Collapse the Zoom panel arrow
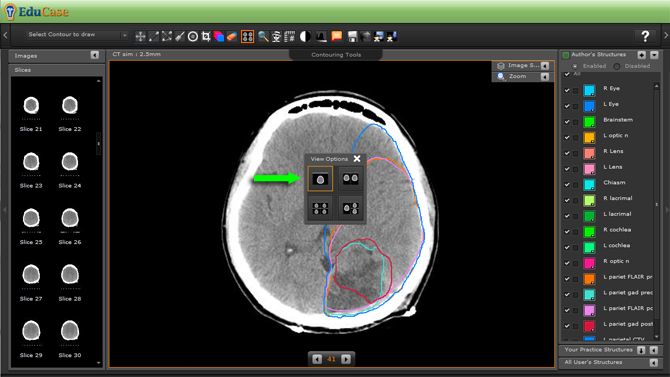The width and height of the screenshot is (670, 377). click(x=545, y=77)
